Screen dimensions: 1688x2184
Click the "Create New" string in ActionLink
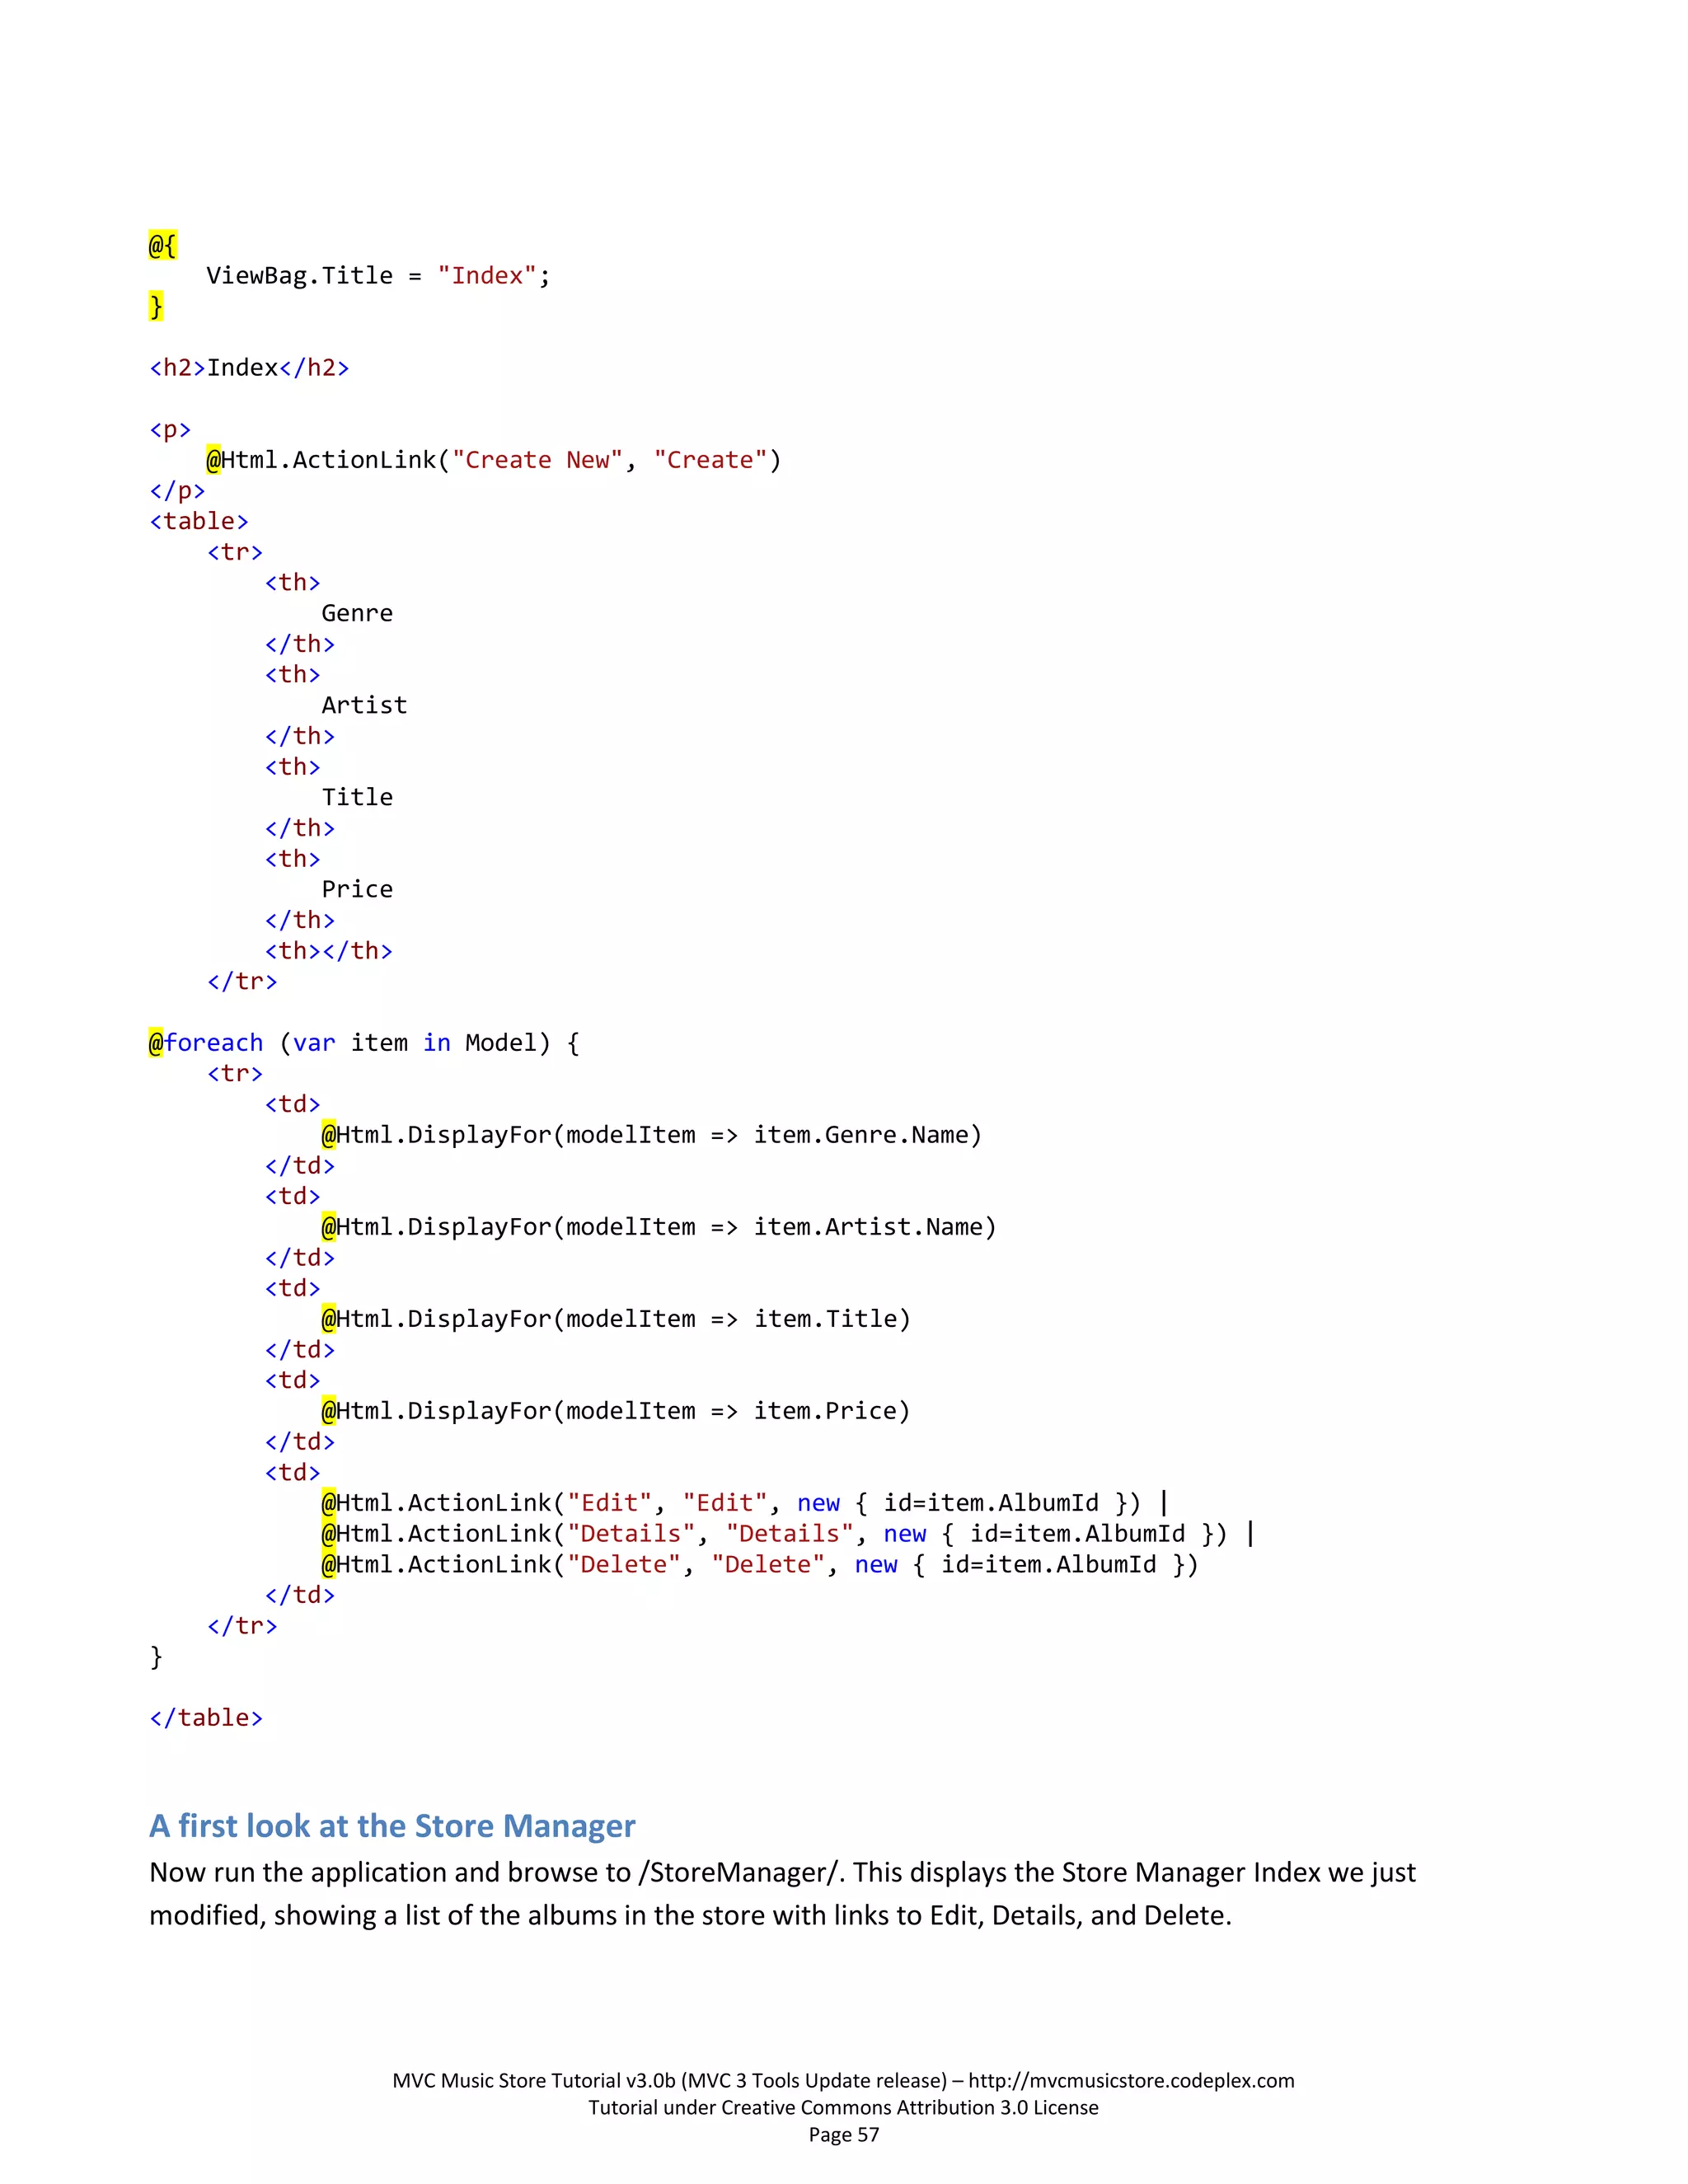(x=537, y=460)
